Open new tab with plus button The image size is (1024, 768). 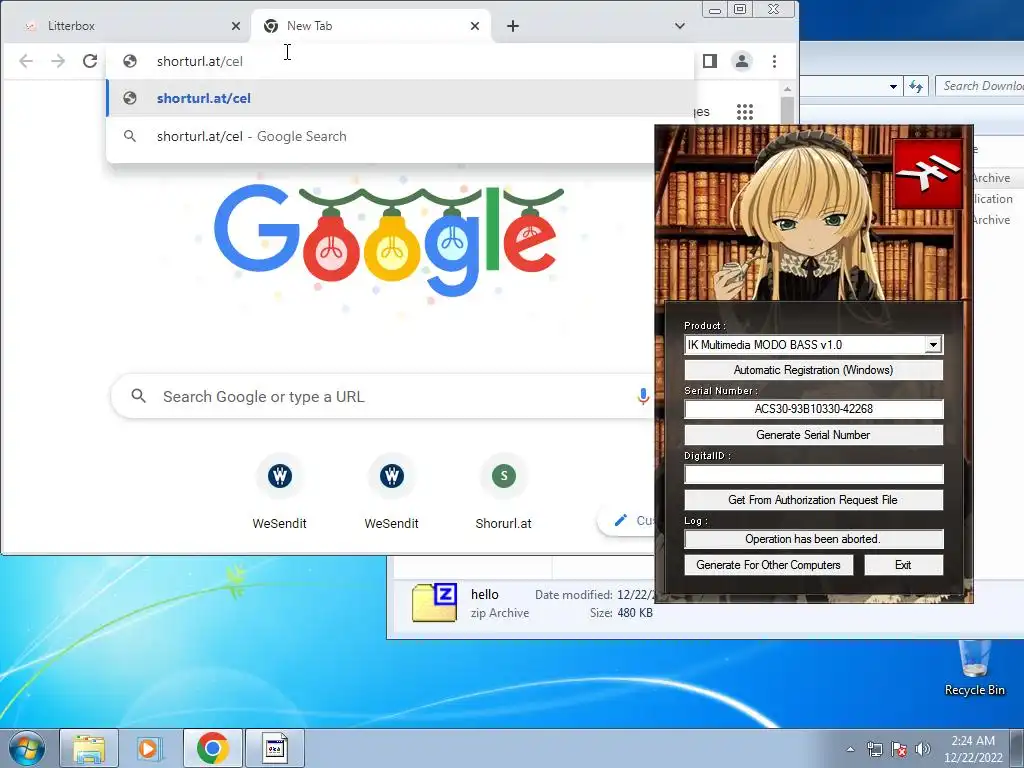[513, 25]
